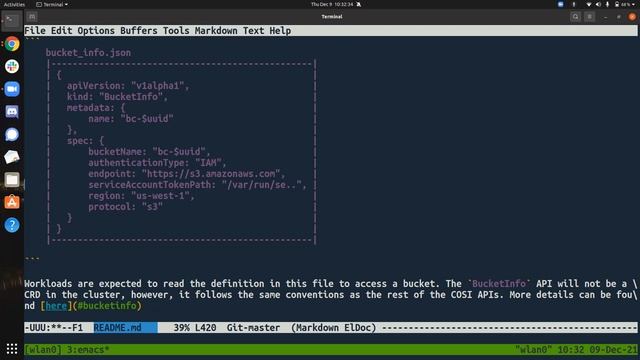Open the Emacs Edit menu
640x360 pixels.
(61, 31)
